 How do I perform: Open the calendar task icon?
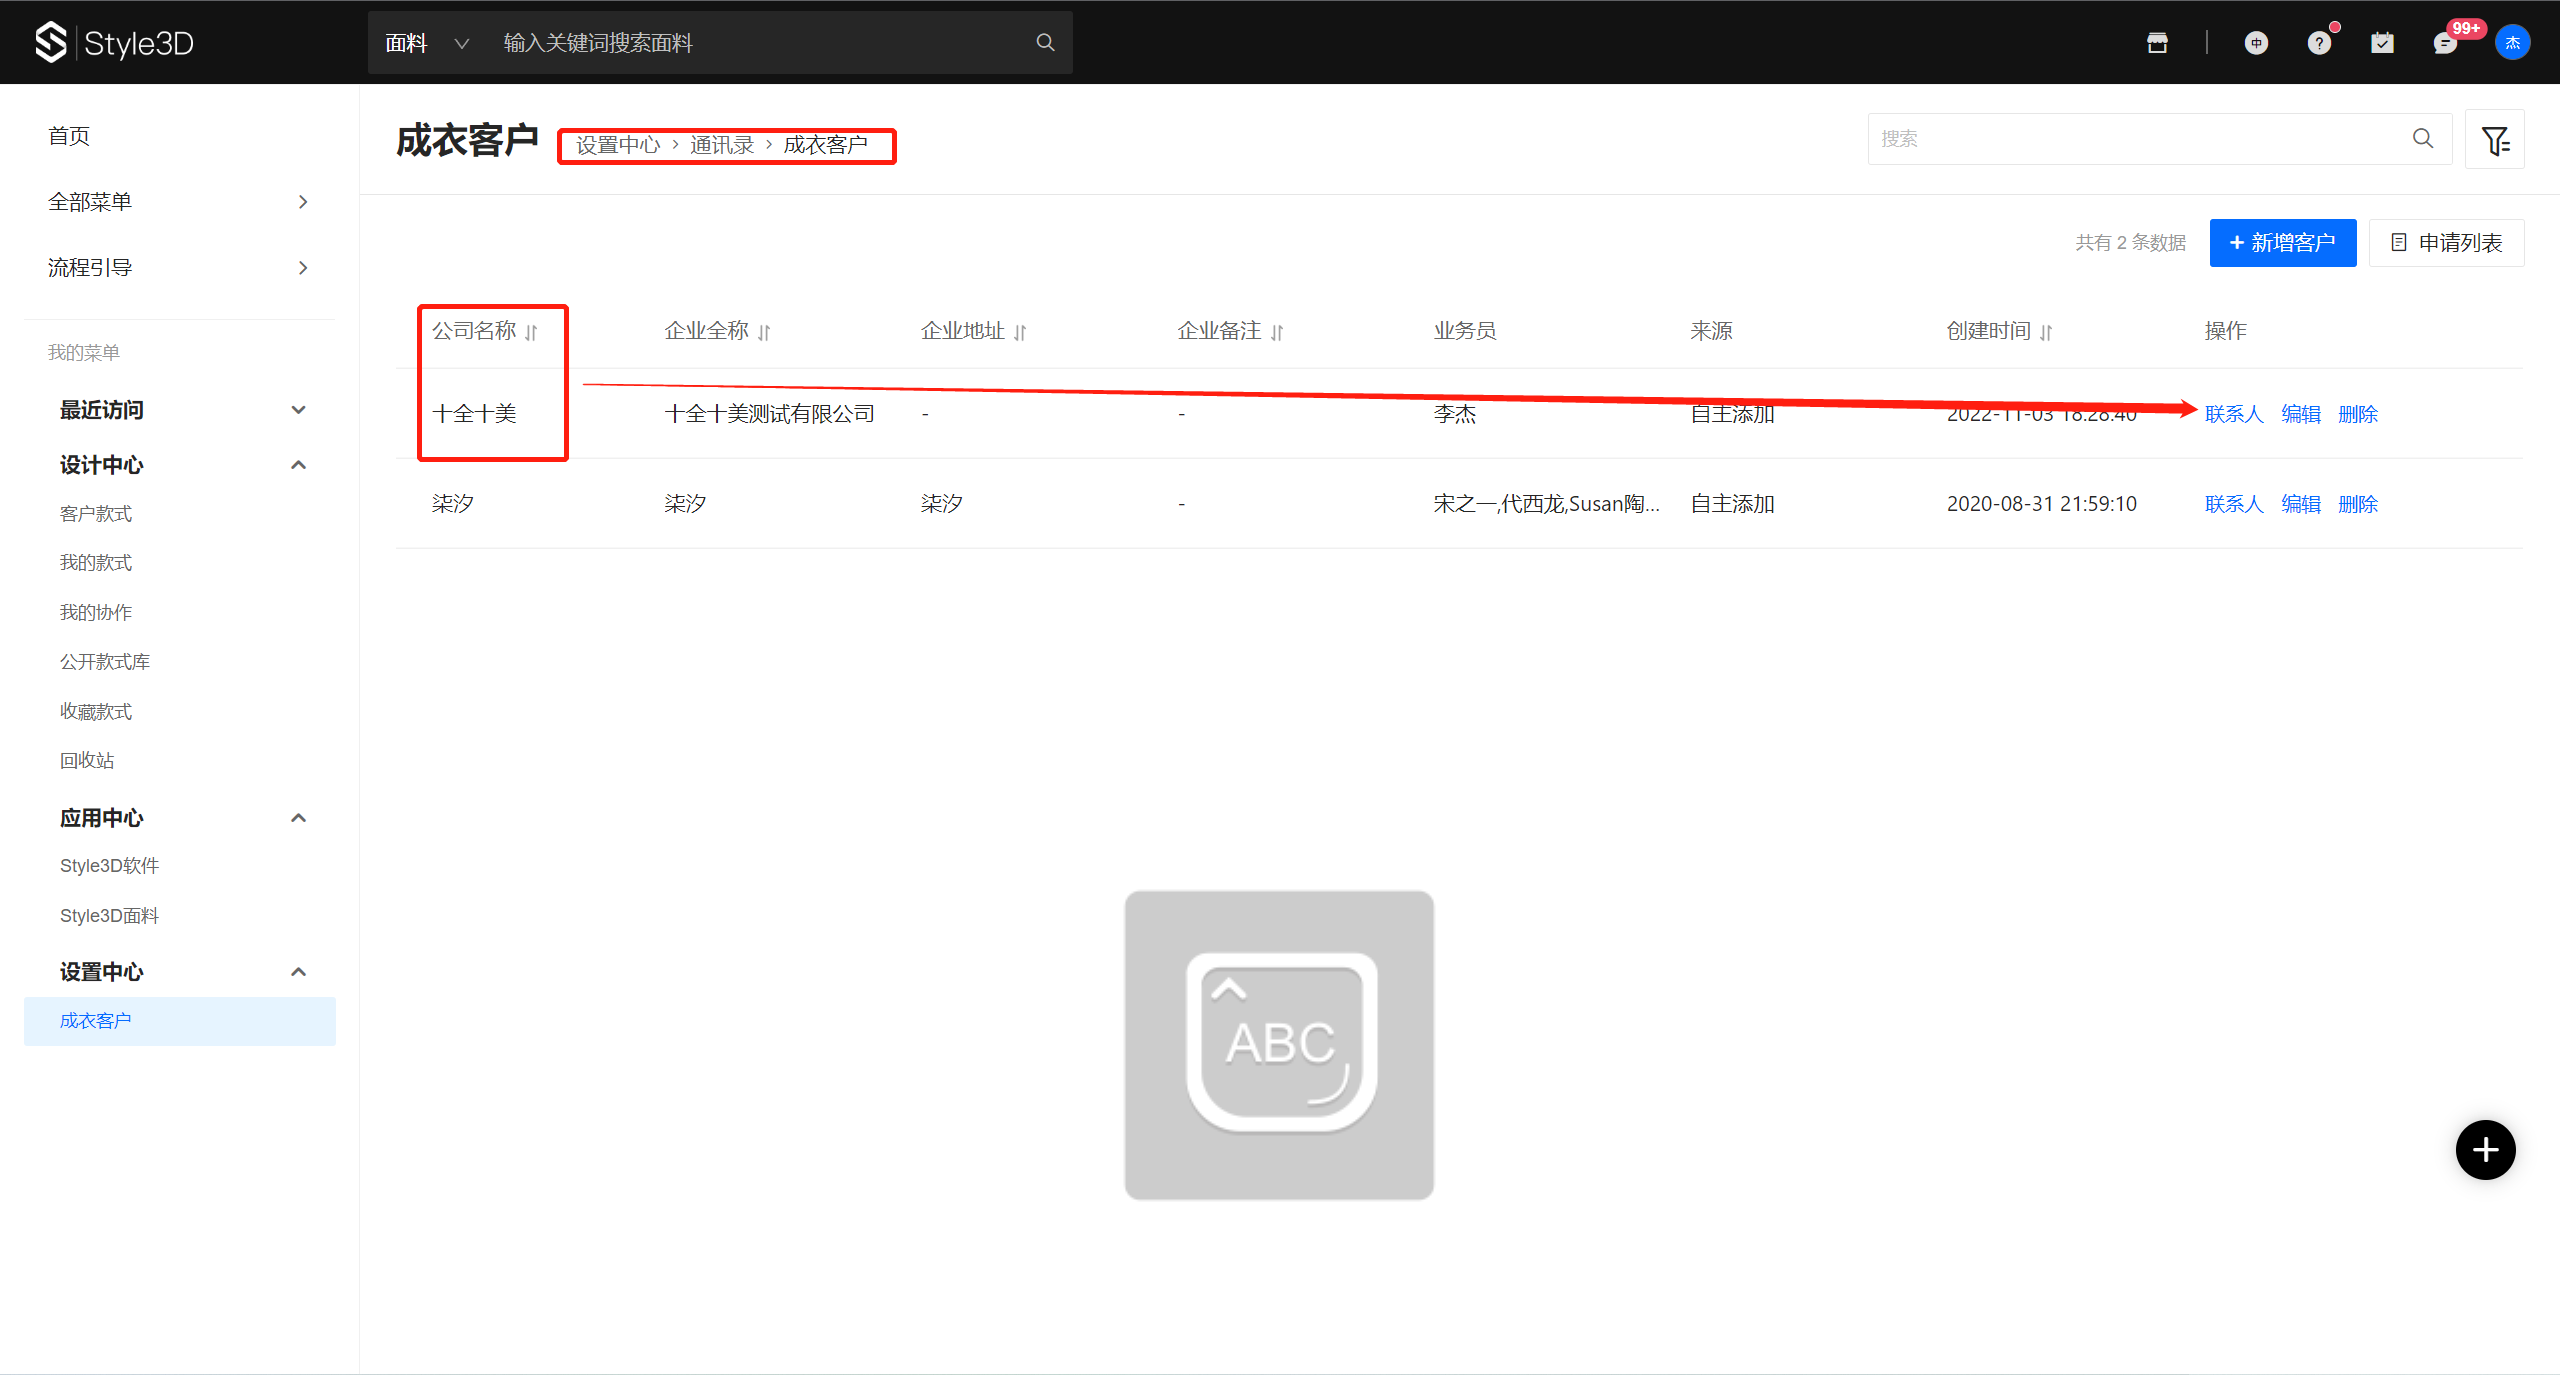[2382, 43]
